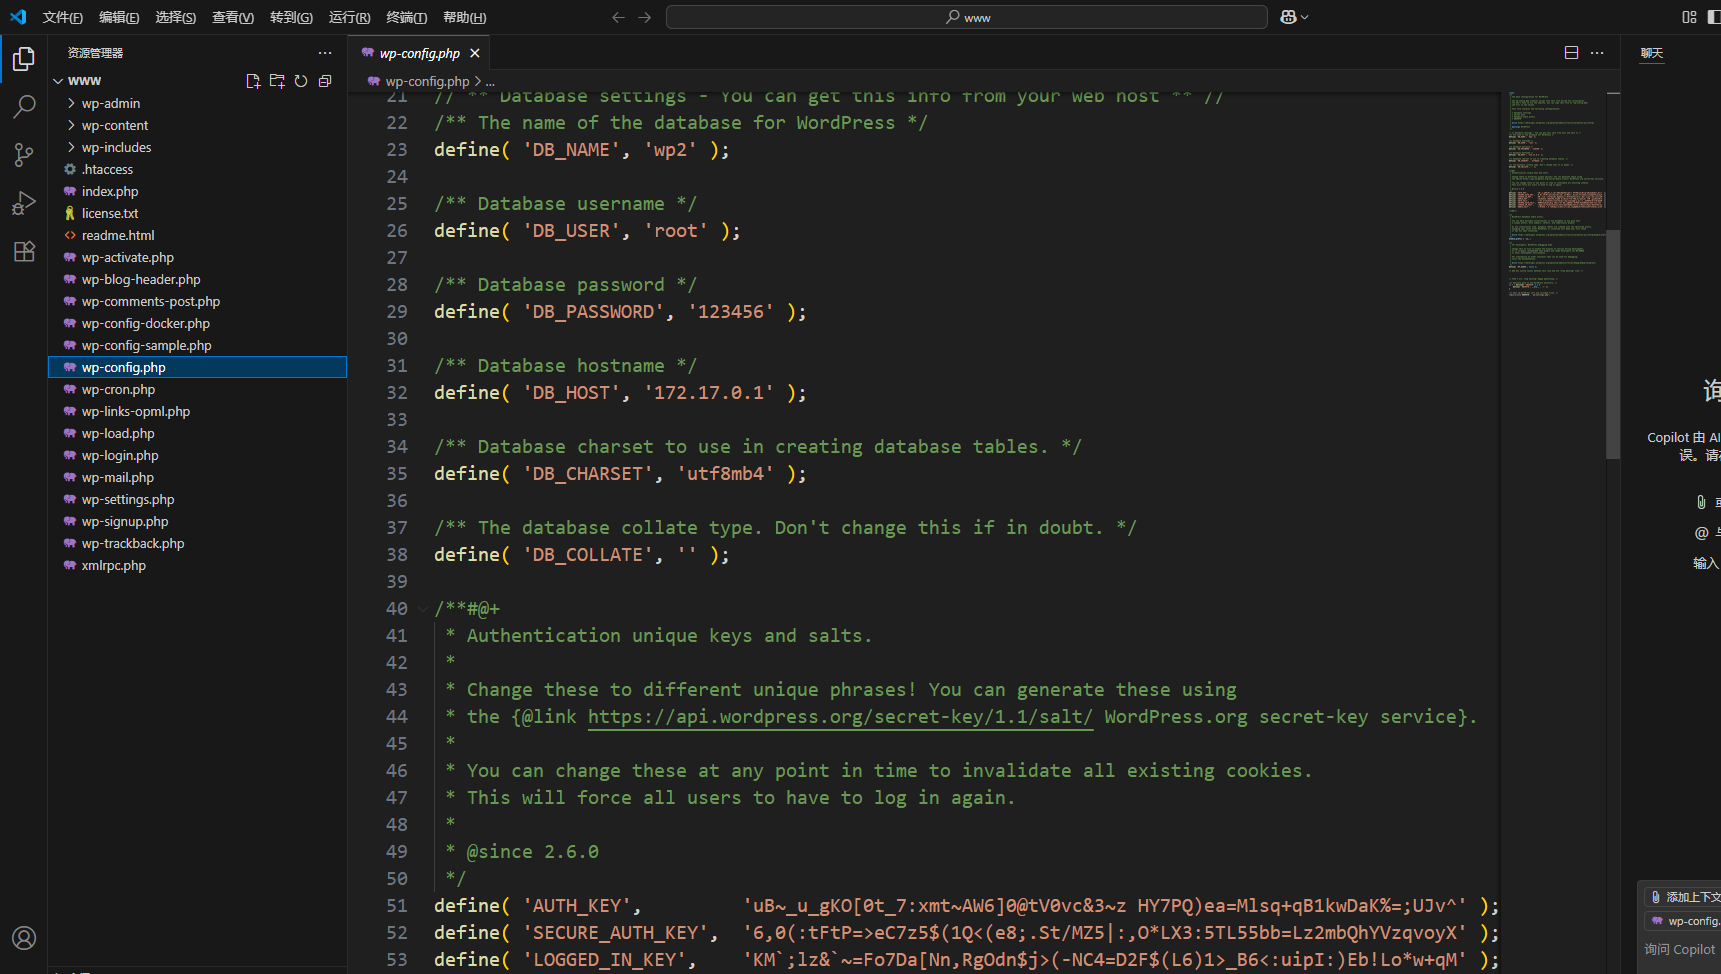This screenshot has width=1721, height=974.
Task: Open explorer panel more actions menu
Action: point(325,53)
